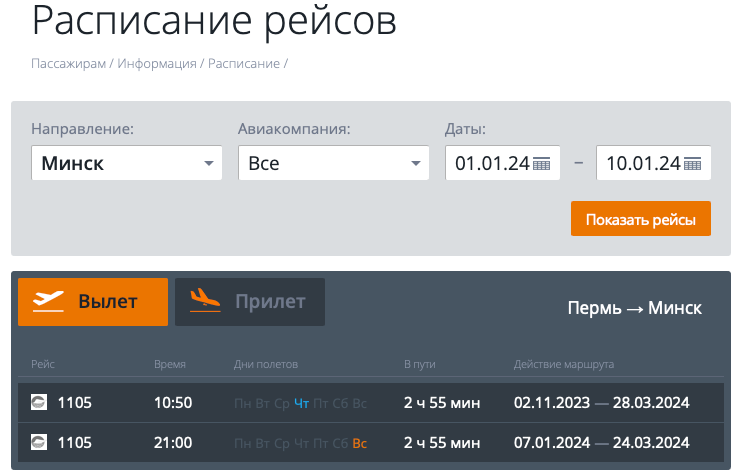Viewport: 735px width, 476px height.
Task: Open the Авиакомпания dropdown showing Все
Action: click(334, 163)
